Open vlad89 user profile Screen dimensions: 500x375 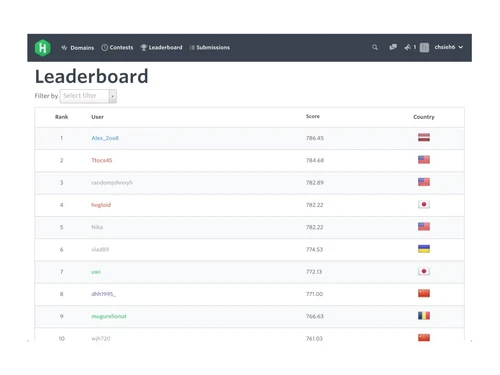click(x=100, y=249)
